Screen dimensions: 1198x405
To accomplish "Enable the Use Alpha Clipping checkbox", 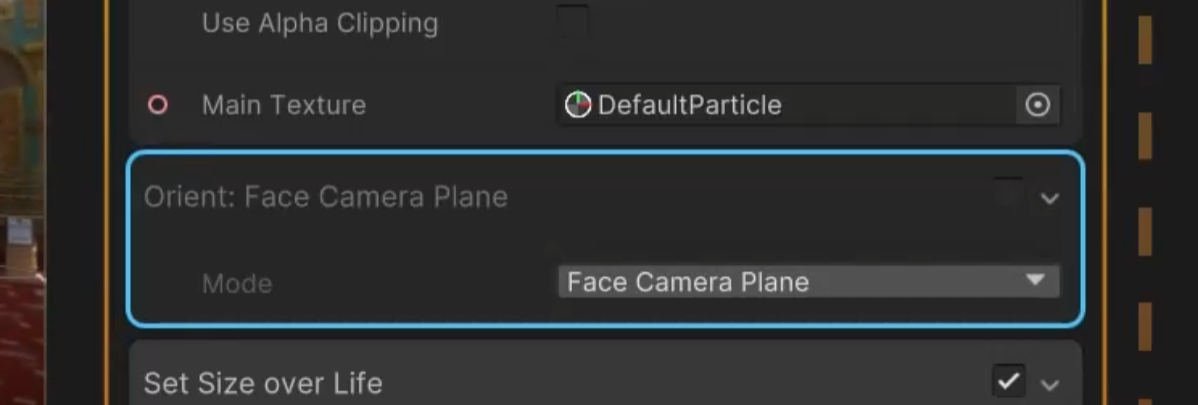I will click(572, 21).
